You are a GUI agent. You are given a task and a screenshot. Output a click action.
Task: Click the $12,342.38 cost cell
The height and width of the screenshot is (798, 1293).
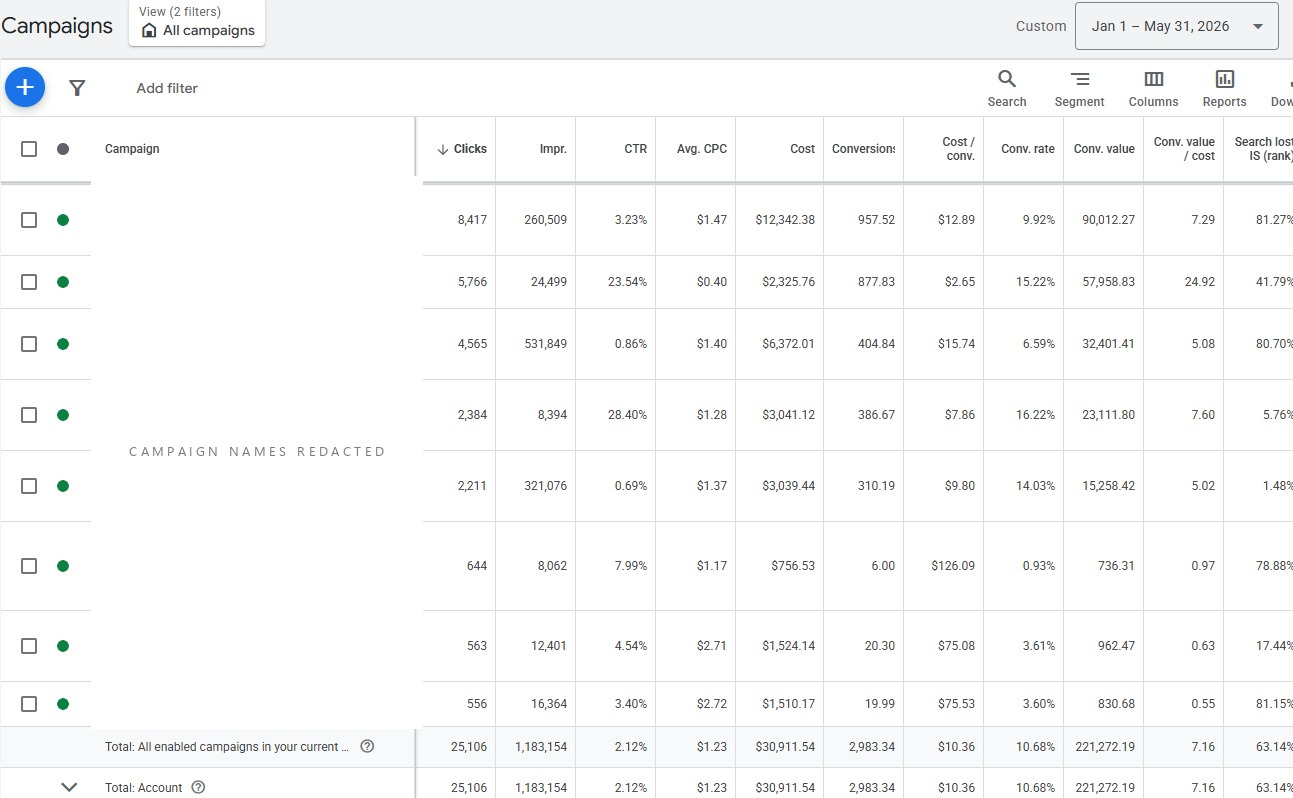(x=778, y=220)
